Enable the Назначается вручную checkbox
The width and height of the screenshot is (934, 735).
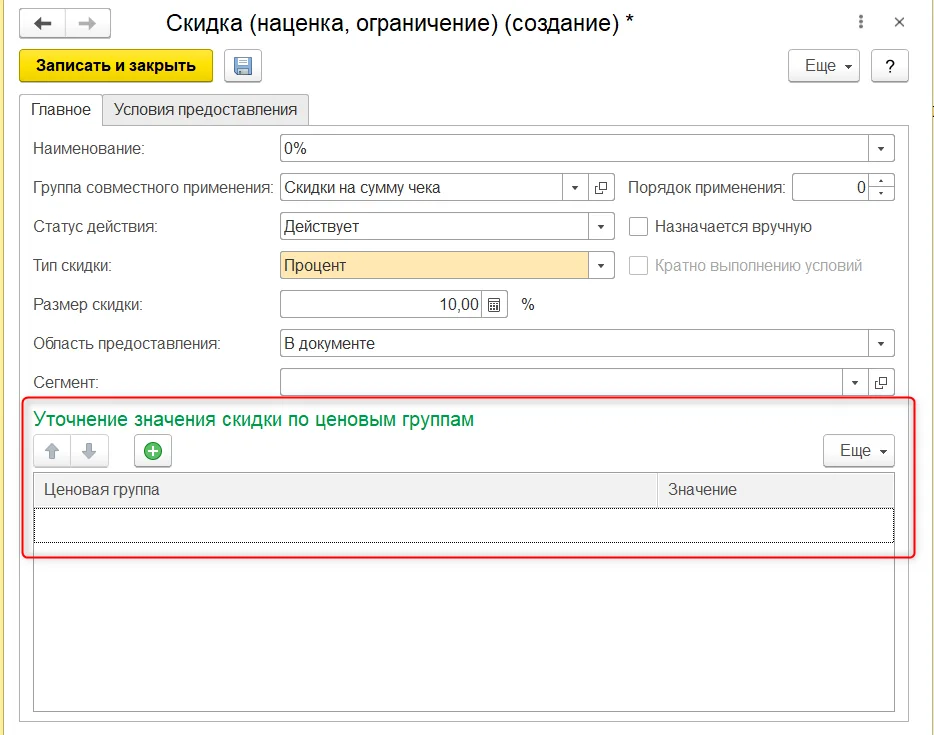pyautogui.click(x=638, y=227)
